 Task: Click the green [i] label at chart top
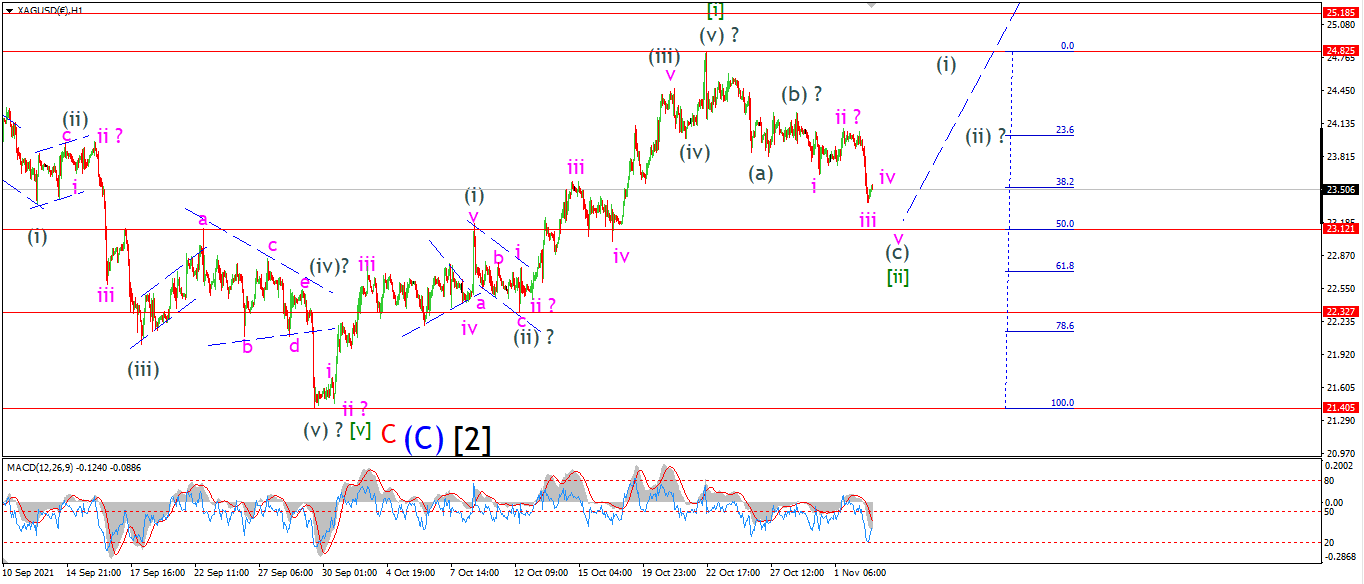click(715, 11)
